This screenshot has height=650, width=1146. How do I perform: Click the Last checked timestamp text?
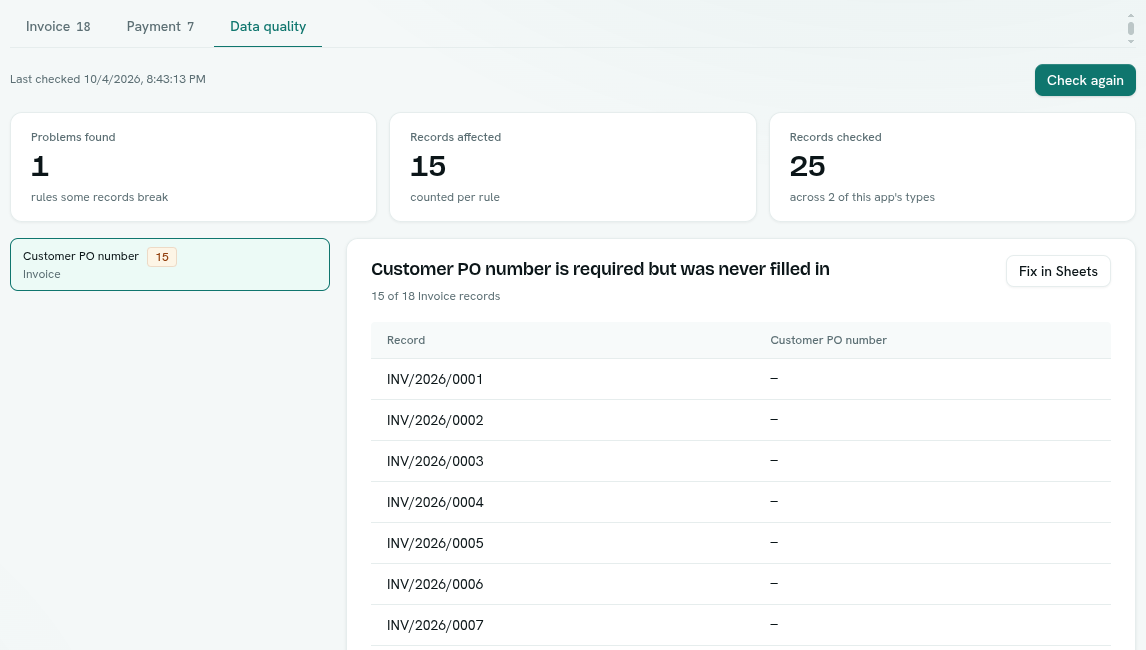[x=107, y=79]
